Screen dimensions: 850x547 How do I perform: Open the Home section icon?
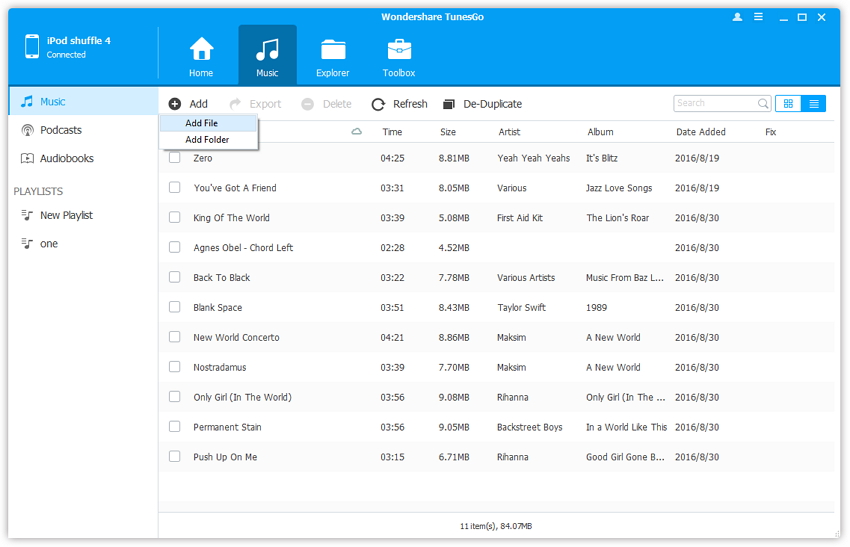[201, 50]
